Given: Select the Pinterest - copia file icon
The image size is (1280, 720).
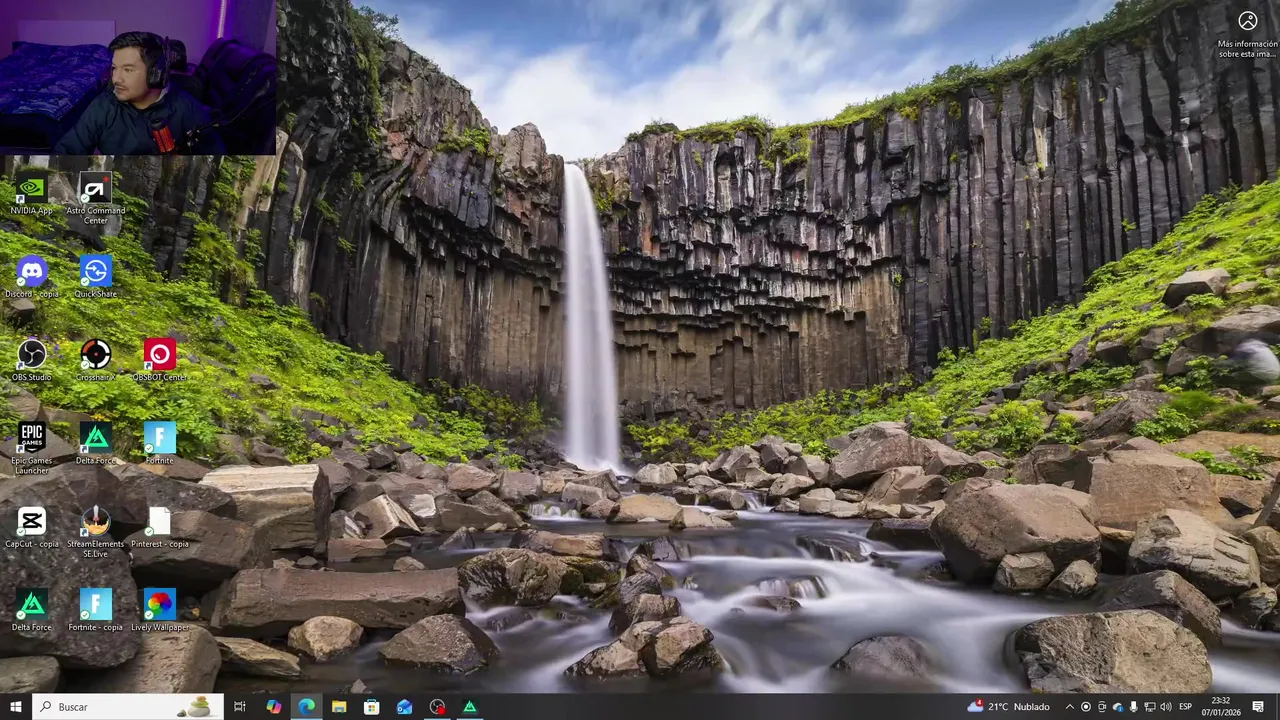Looking at the screenshot, I should click(x=159, y=527).
